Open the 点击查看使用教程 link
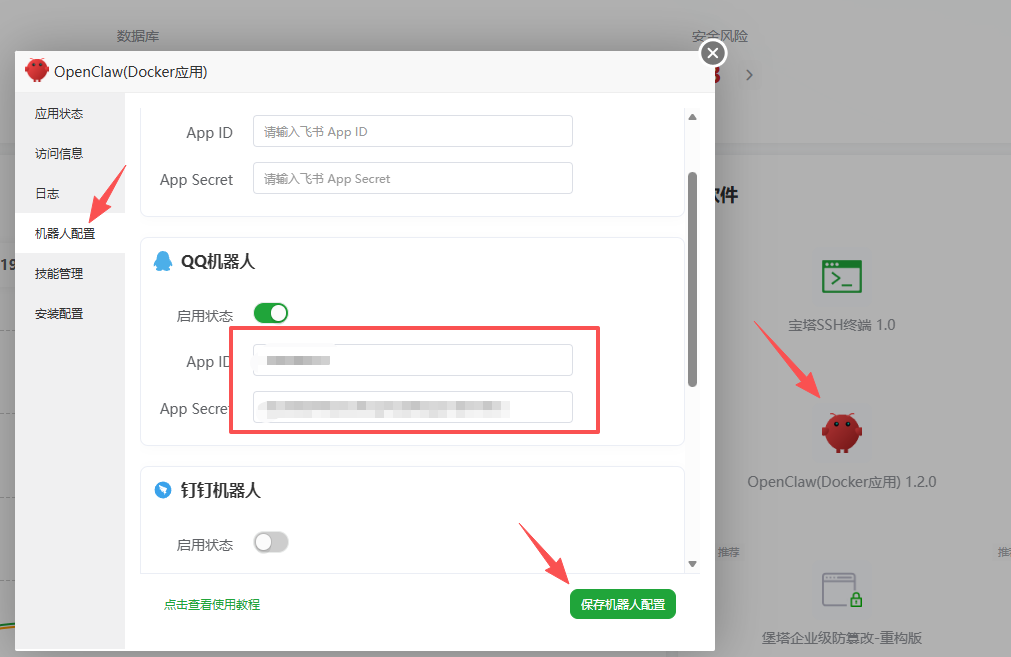This screenshot has width=1011, height=657. coord(212,604)
